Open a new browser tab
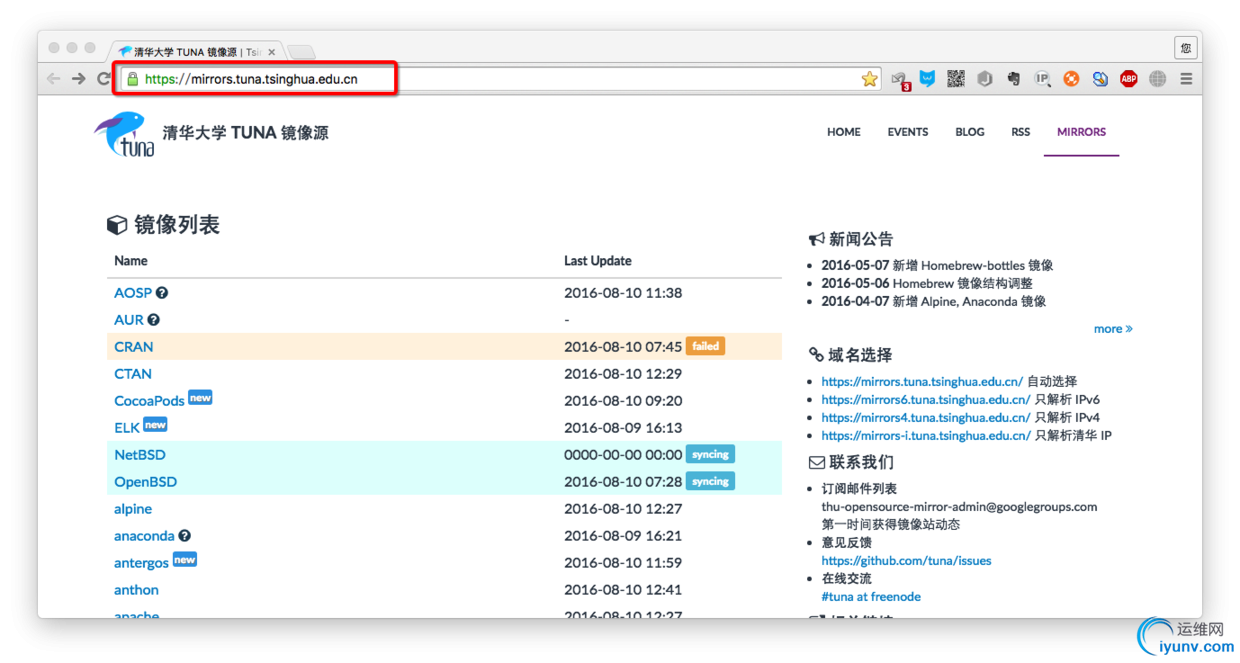The height and width of the screenshot is (663, 1240). coord(301,52)
